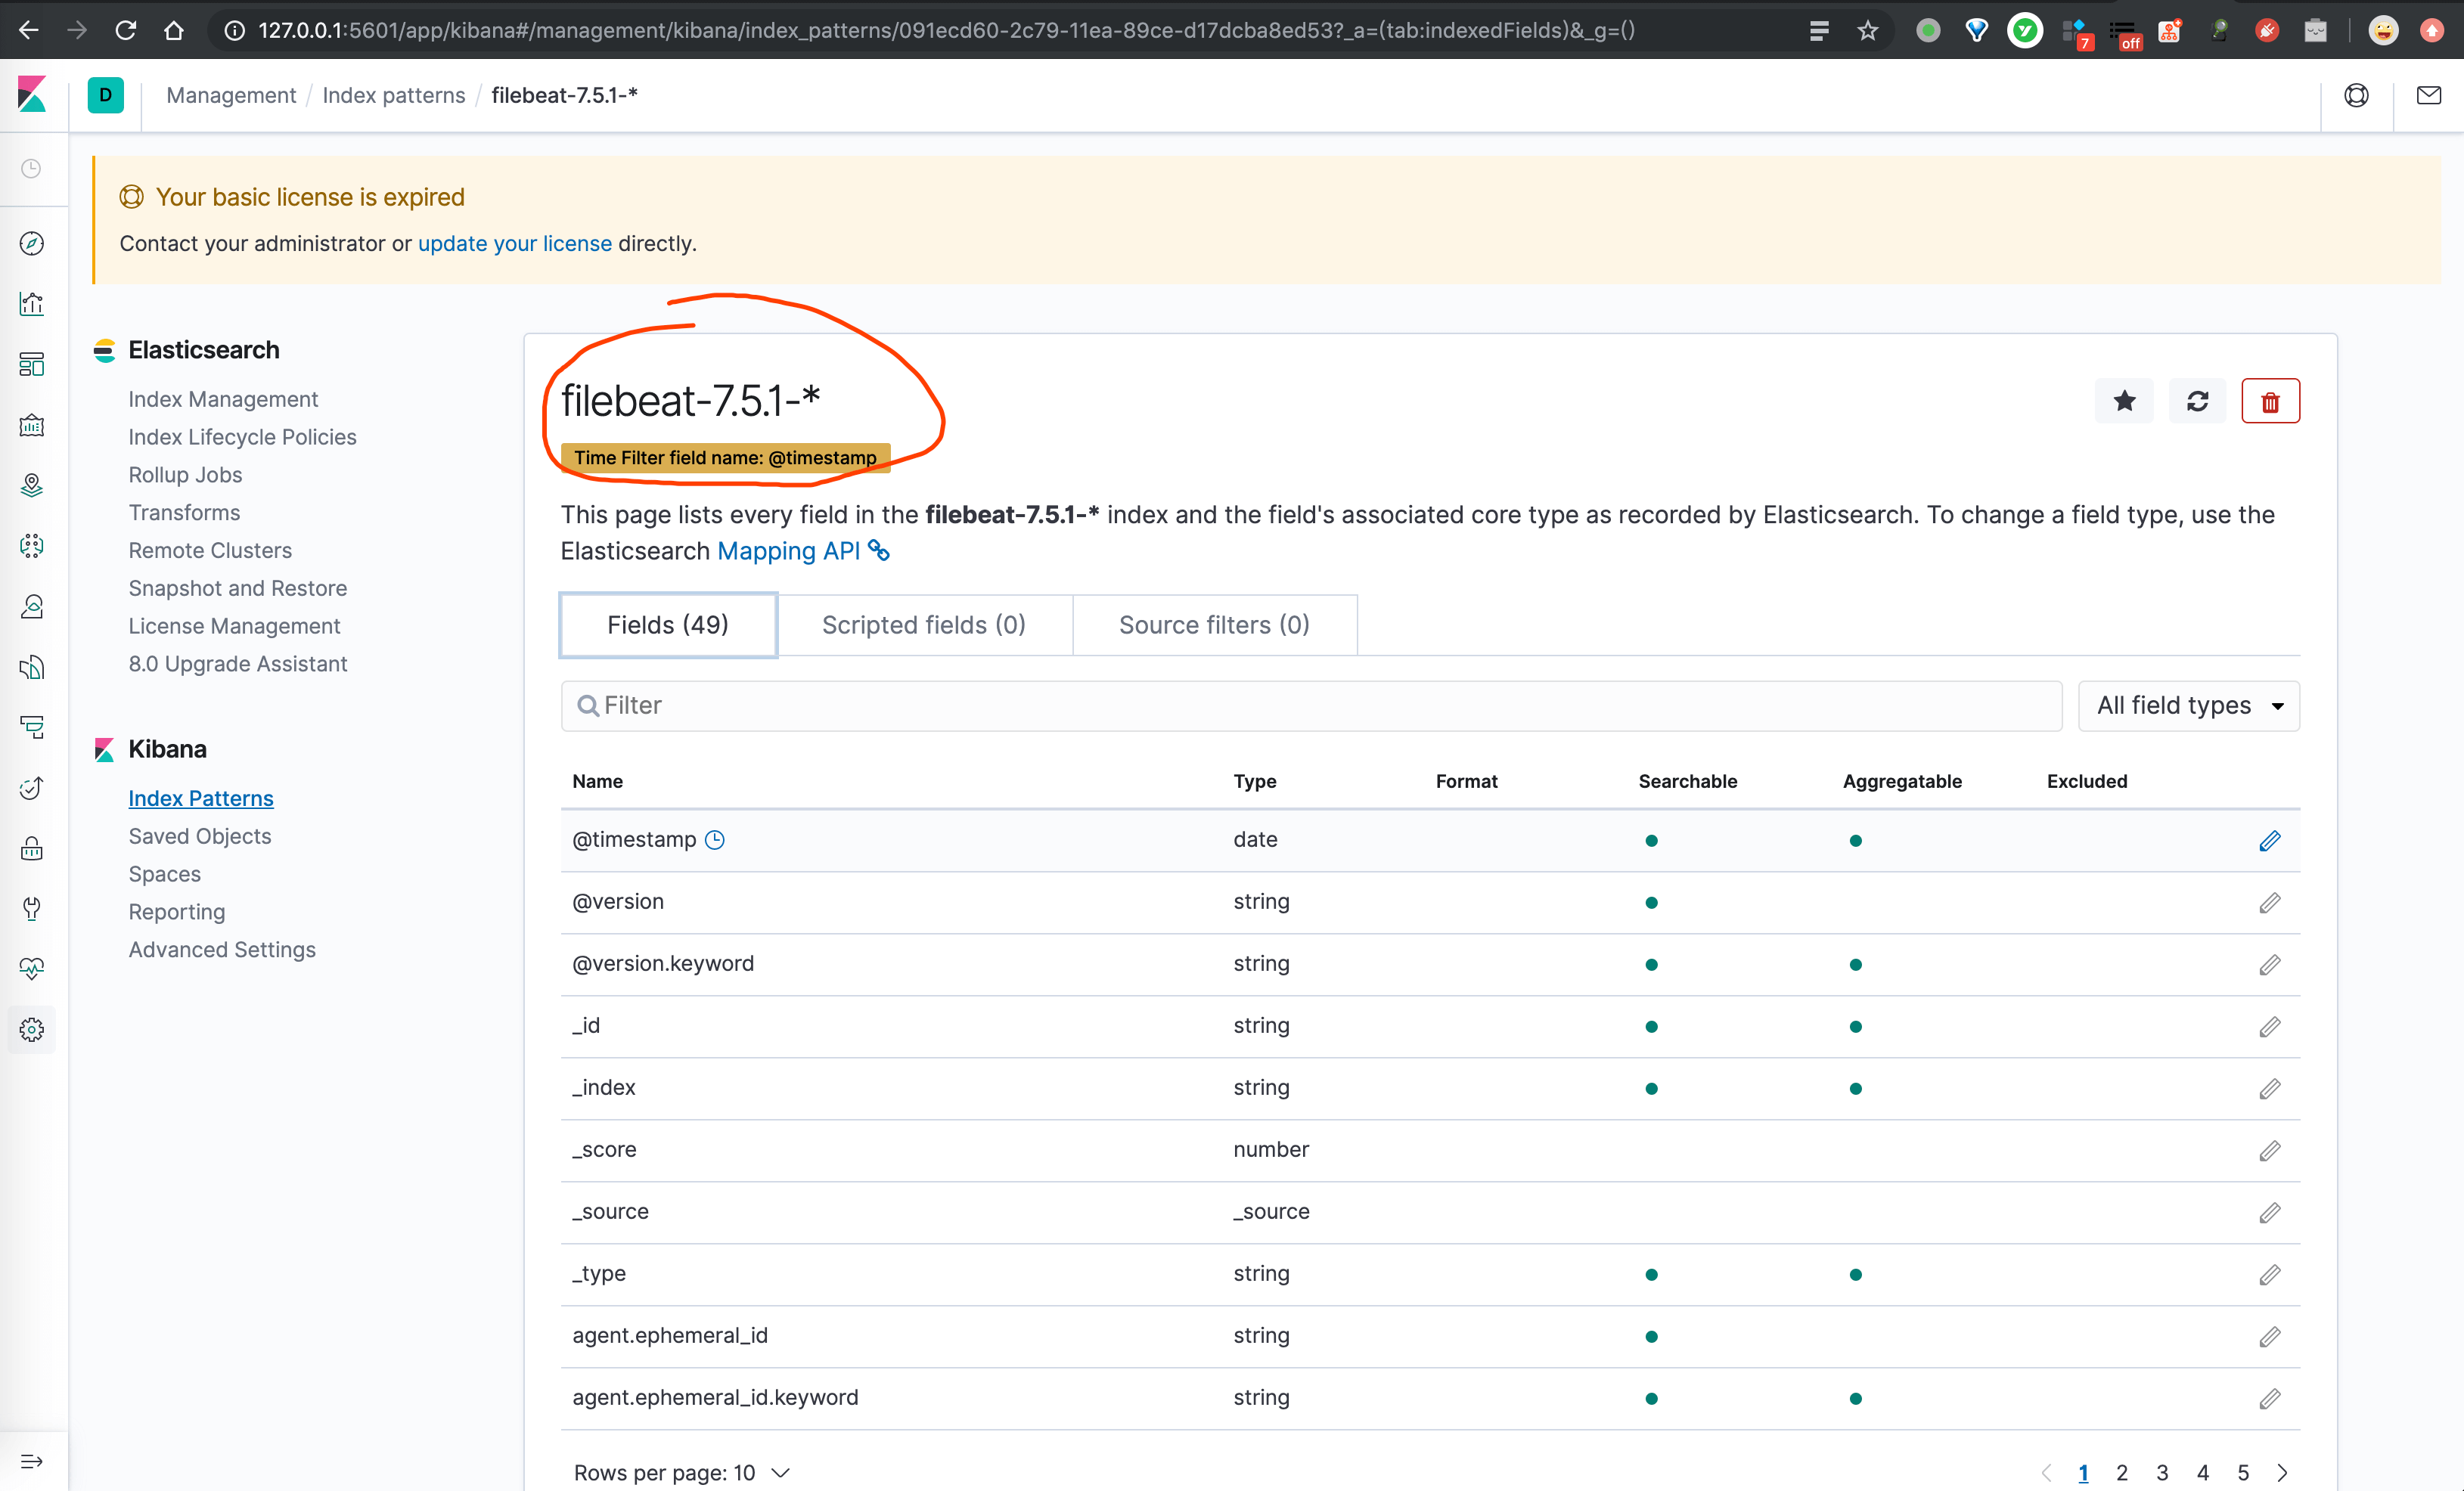Edit the @version field pencil icon
Viewport: 2464px width, 1491px height.
click(x=2269, y=902)
